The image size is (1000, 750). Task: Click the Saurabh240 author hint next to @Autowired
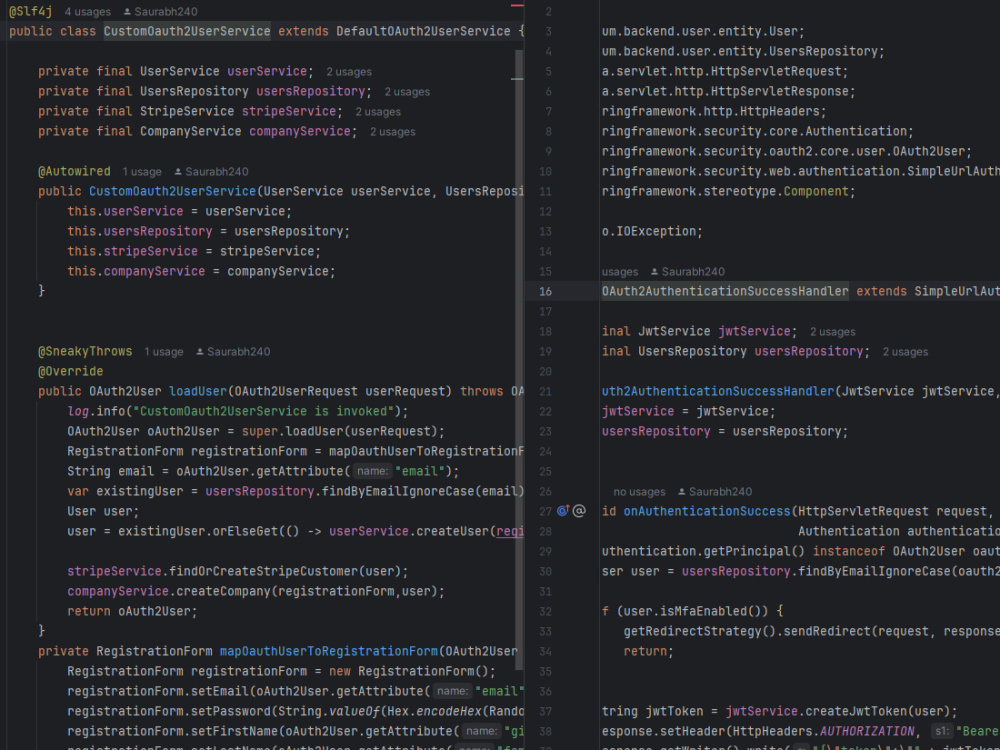pyautogui.click(x=211, y=172)
